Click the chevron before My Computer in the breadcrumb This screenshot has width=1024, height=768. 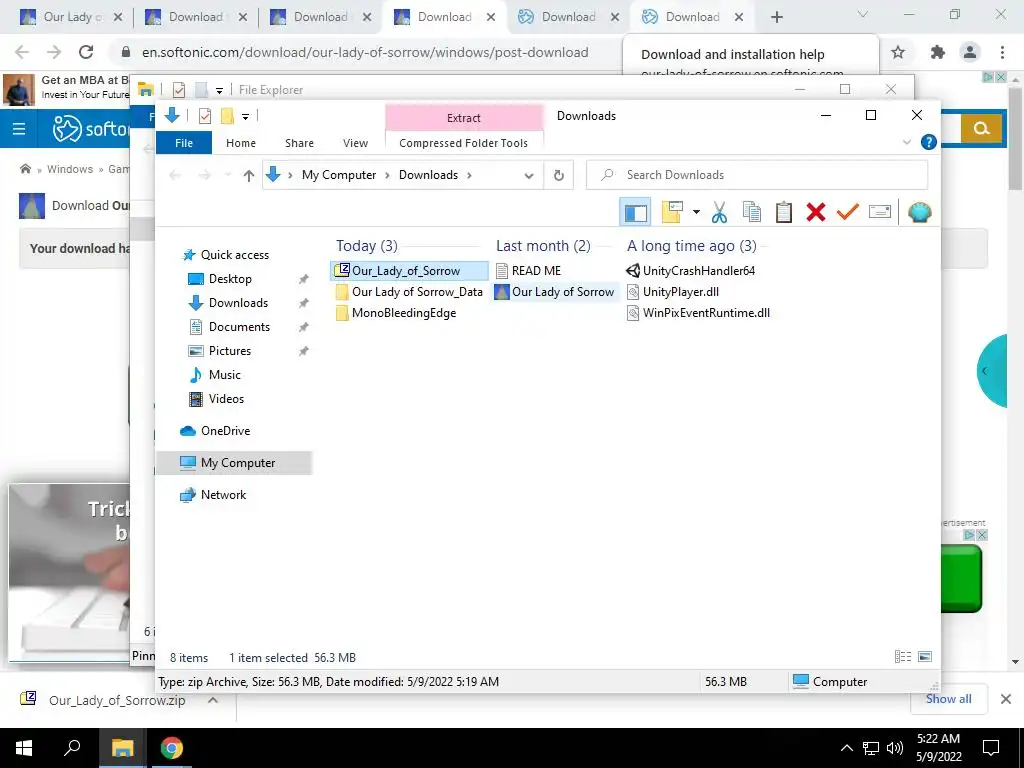click(x=290, y=175)
